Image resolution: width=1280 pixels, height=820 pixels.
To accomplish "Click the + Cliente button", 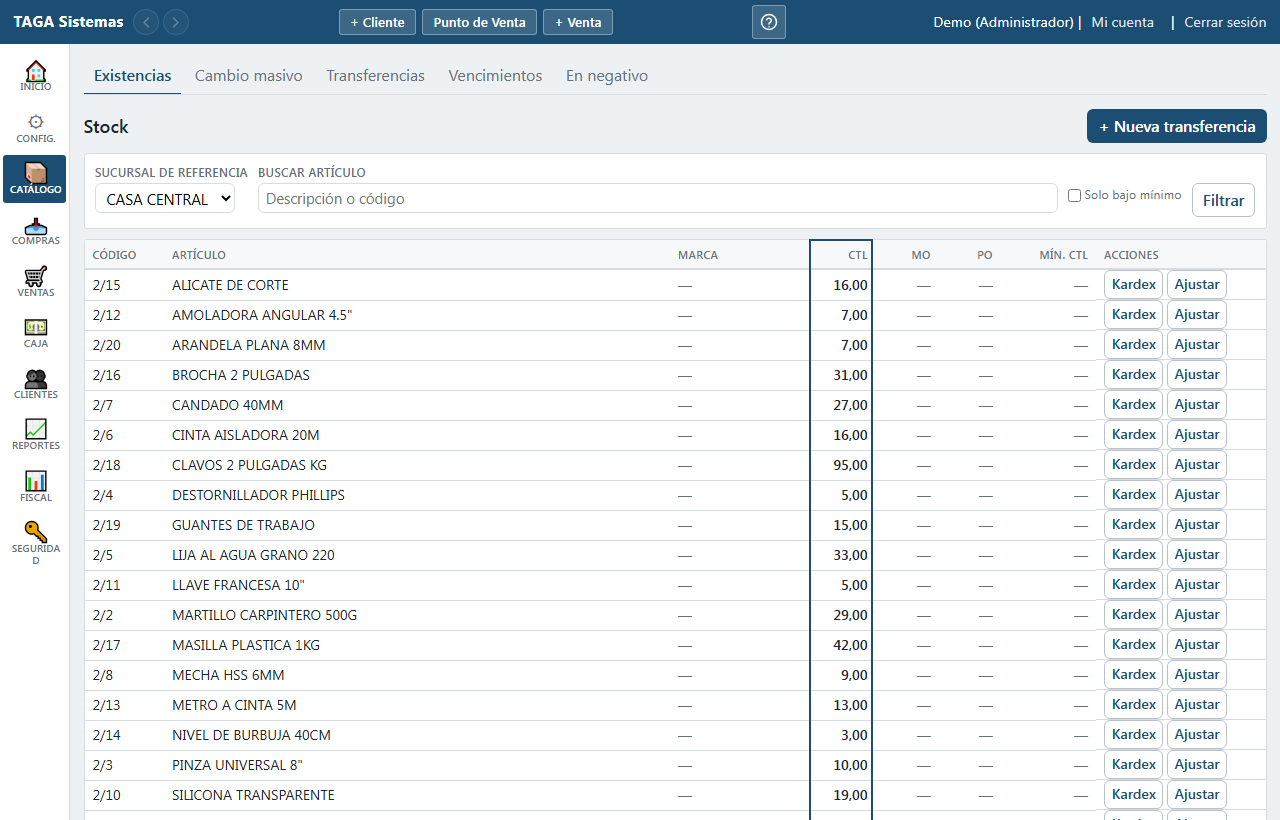I will [378, 22].
